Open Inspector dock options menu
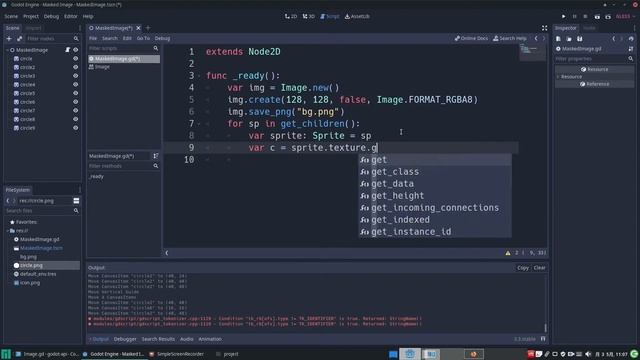Screen dimensions: 640x360 (634, 28)
